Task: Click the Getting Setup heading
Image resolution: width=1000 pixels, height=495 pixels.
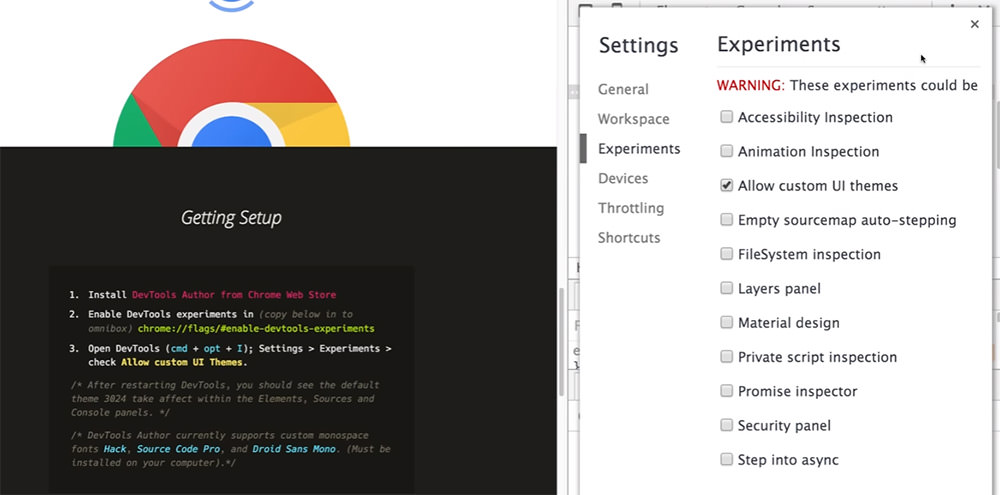Action: (x=231, y=218)
